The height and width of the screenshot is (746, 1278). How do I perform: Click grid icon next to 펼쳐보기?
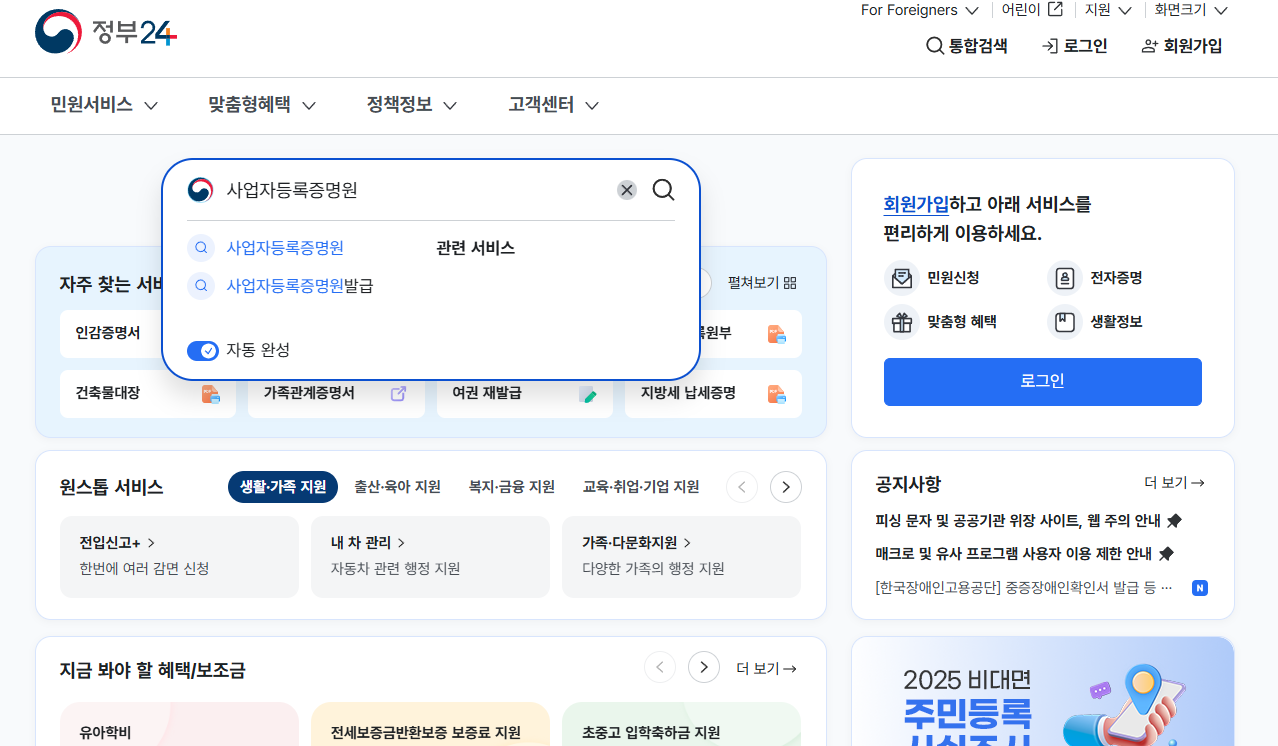coord(791,283)
